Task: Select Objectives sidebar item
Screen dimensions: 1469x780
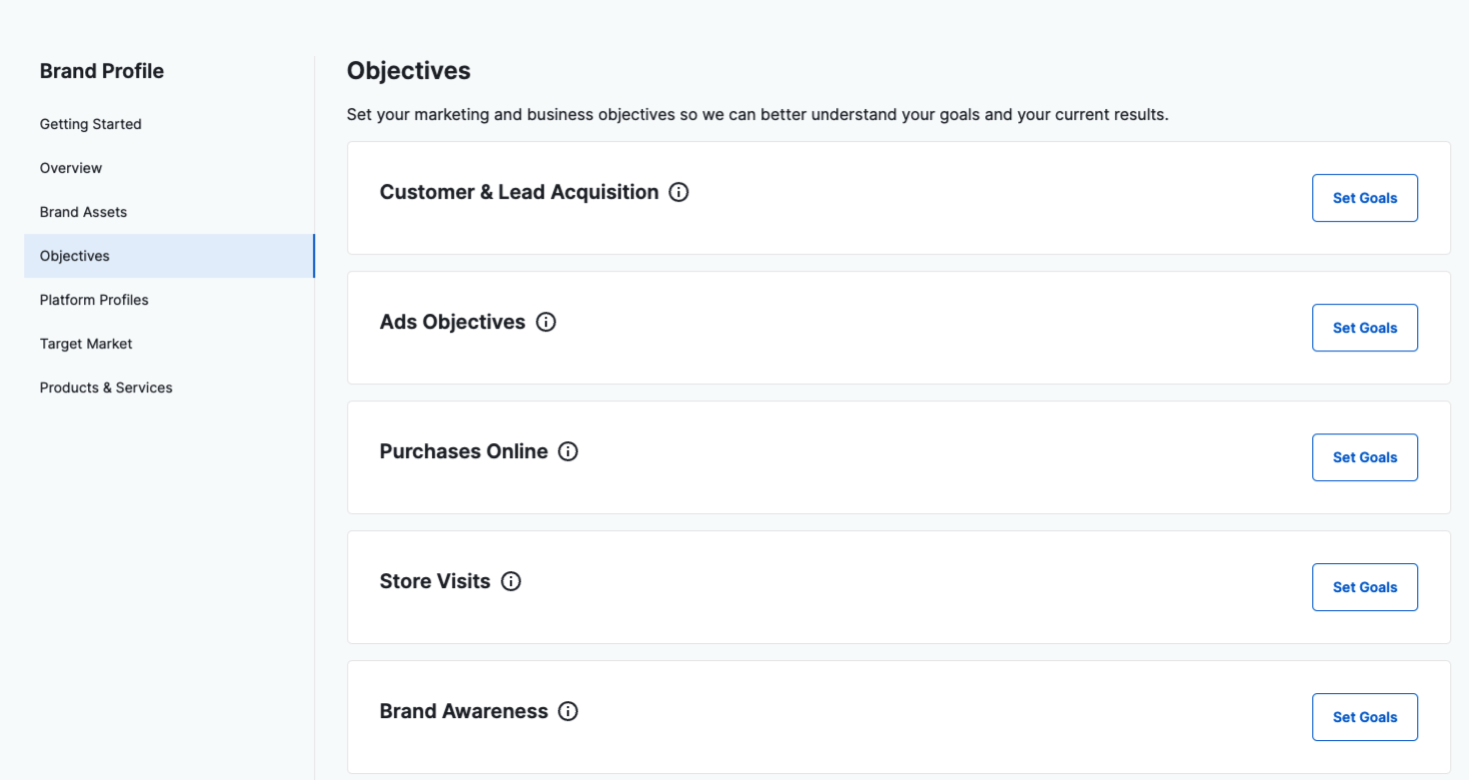Action: 75,256
